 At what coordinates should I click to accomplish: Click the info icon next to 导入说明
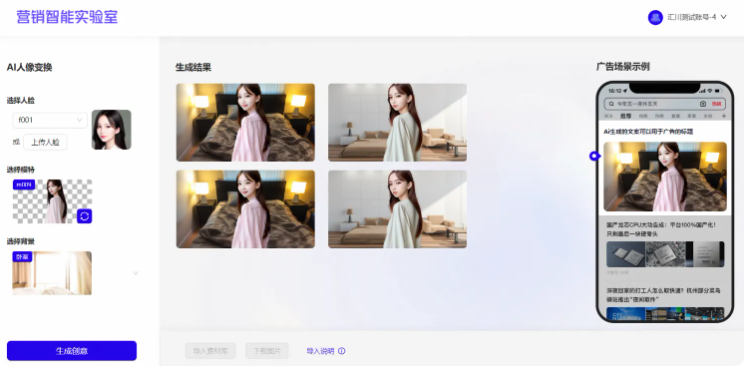(x=342, y=351)
